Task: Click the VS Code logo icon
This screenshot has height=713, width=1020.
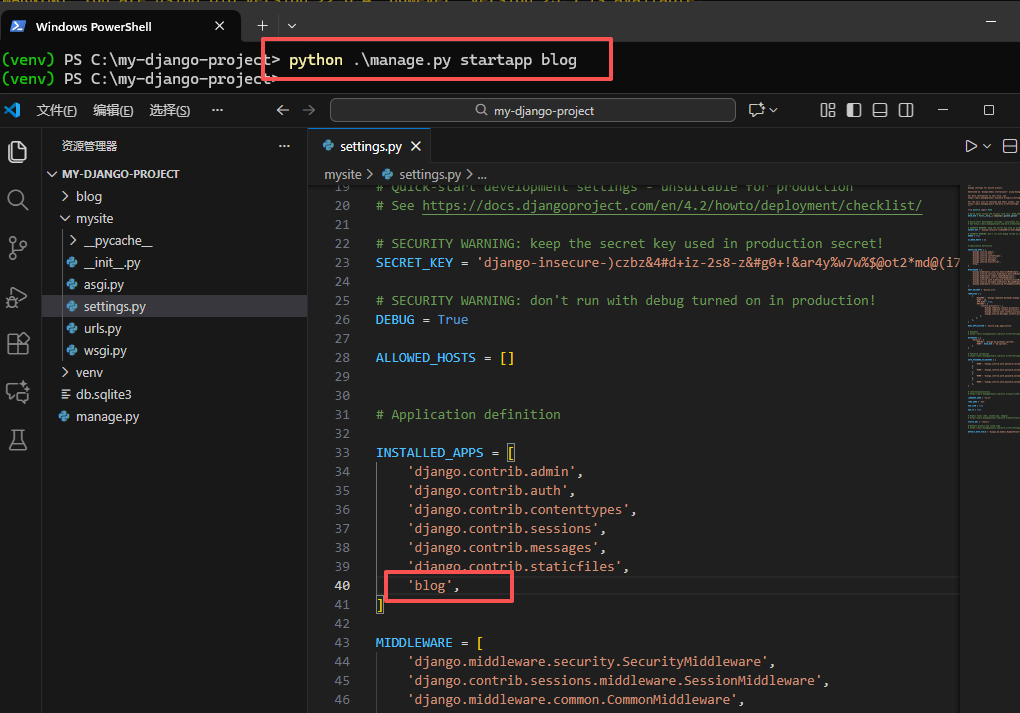Action: click(x=12, y=110)
